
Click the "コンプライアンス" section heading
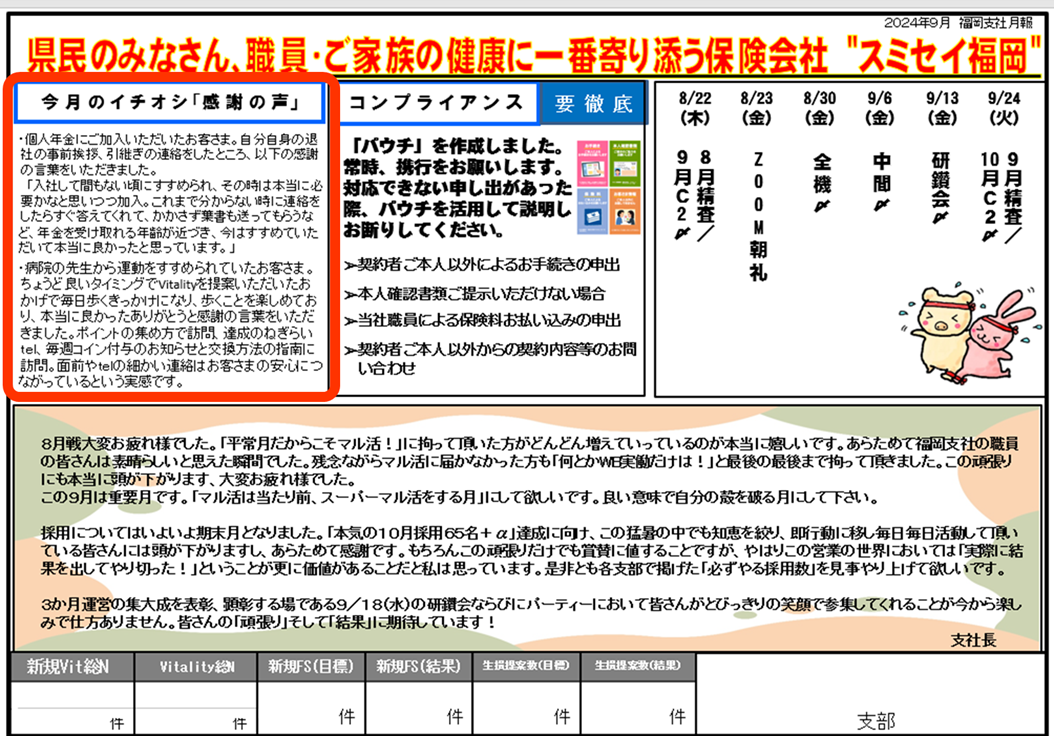436,103
